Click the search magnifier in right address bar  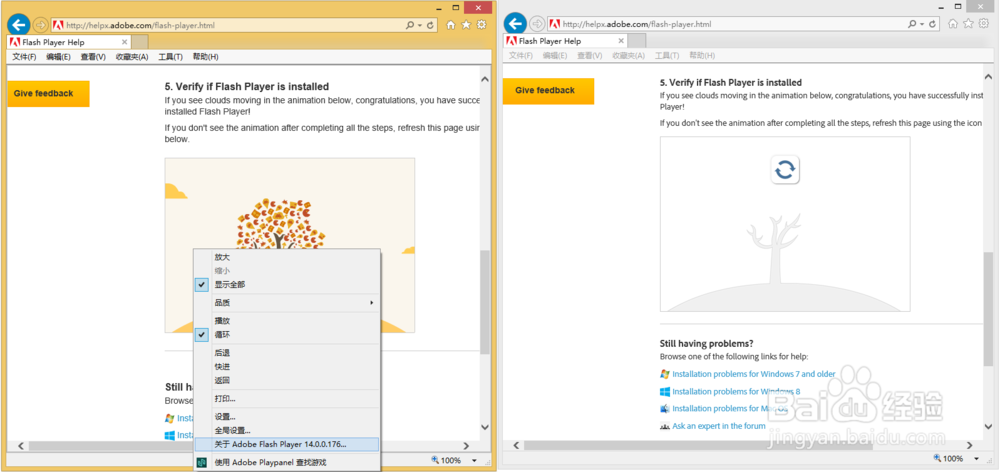913,24
